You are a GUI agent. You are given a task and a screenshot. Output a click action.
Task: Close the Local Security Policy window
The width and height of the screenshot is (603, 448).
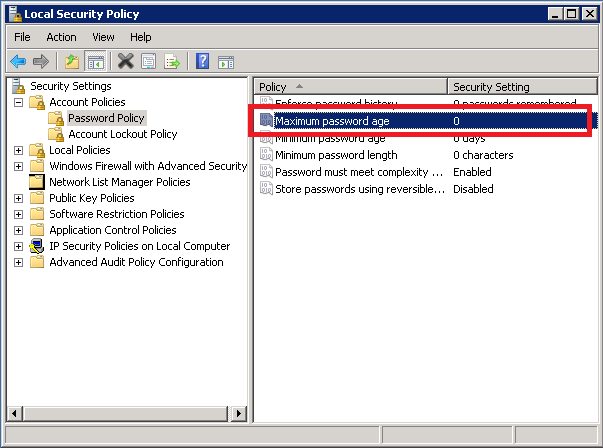coord(590,14)
